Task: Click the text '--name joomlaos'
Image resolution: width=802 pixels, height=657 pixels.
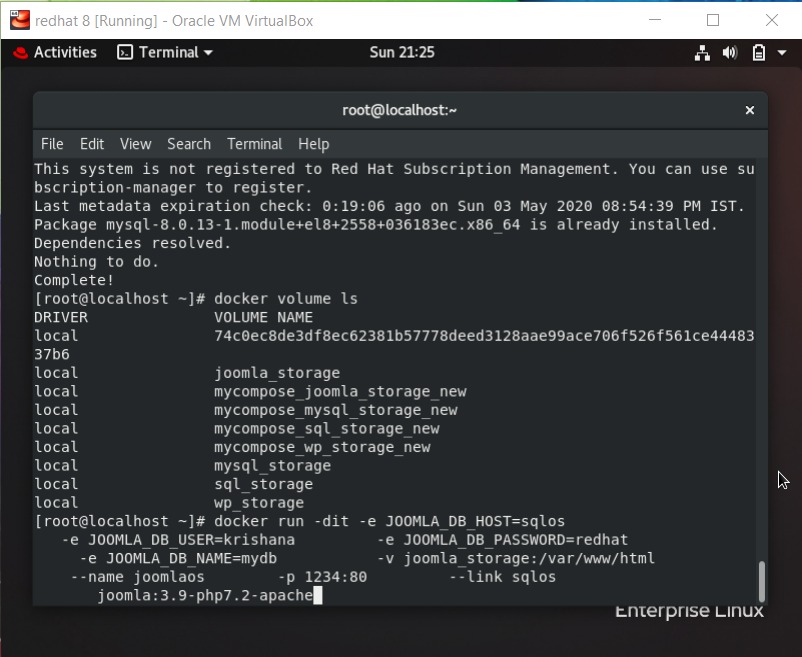Action: (x=138, y=577)
